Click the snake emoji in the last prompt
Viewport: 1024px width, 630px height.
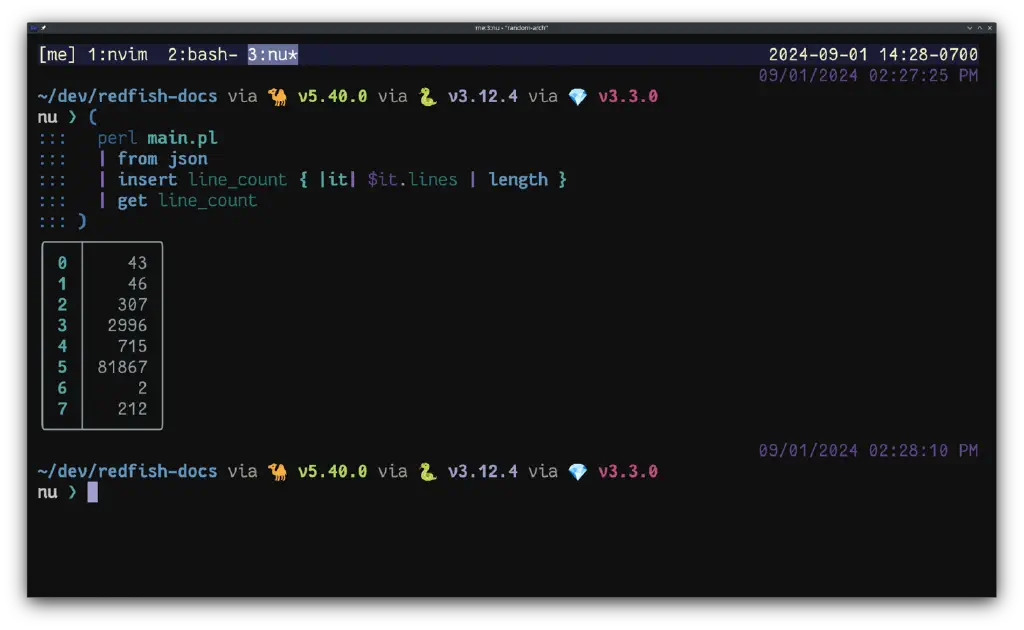[427, 471]
